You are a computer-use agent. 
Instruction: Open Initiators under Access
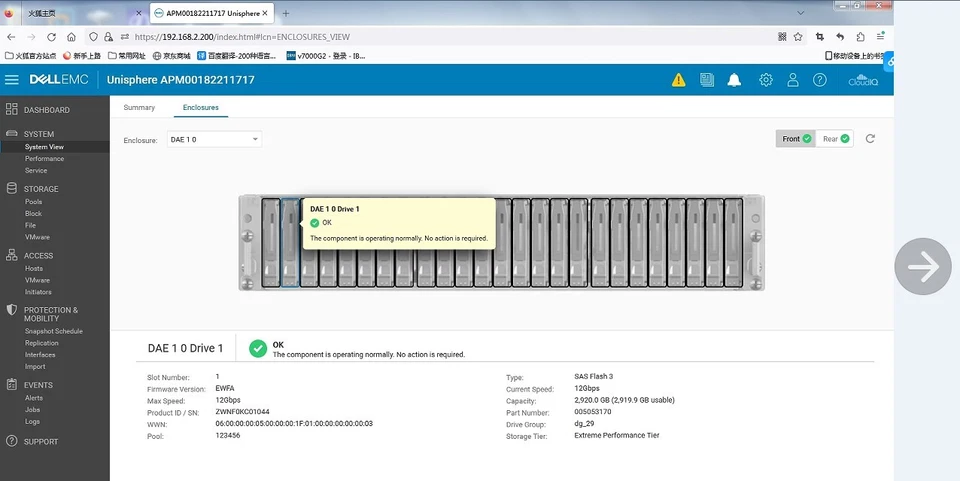[38, 292]
